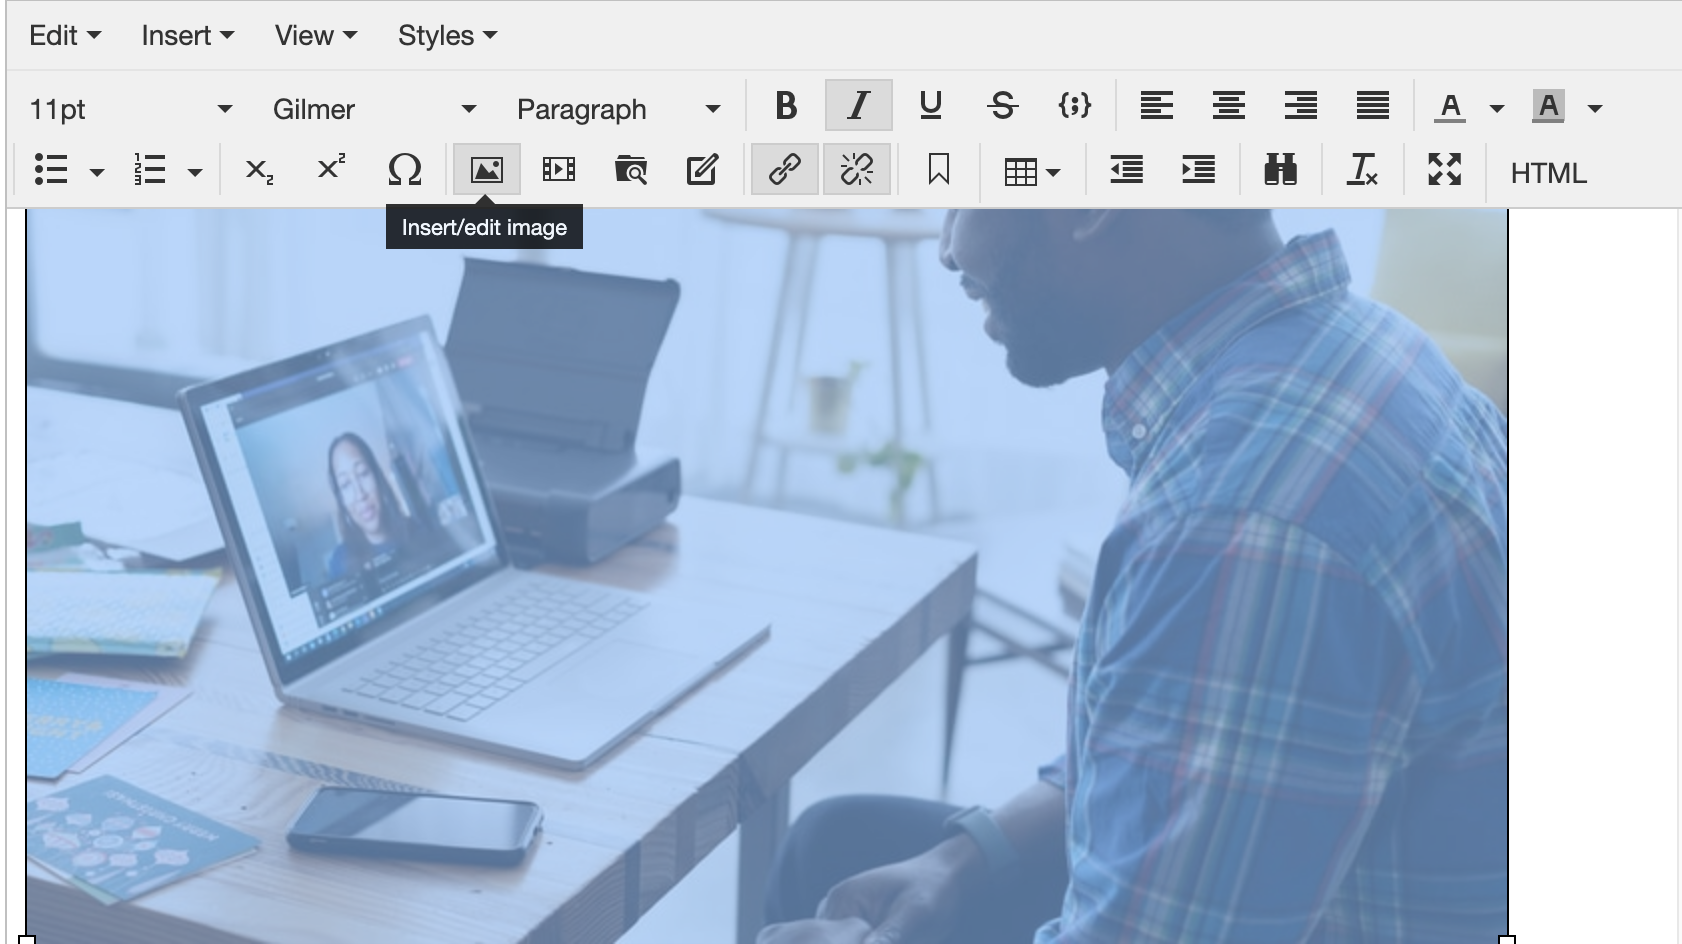This screenshot has height=944, width=1682.
Task: Toggle fullscreen editor mode
Action: coord(1444,170)
